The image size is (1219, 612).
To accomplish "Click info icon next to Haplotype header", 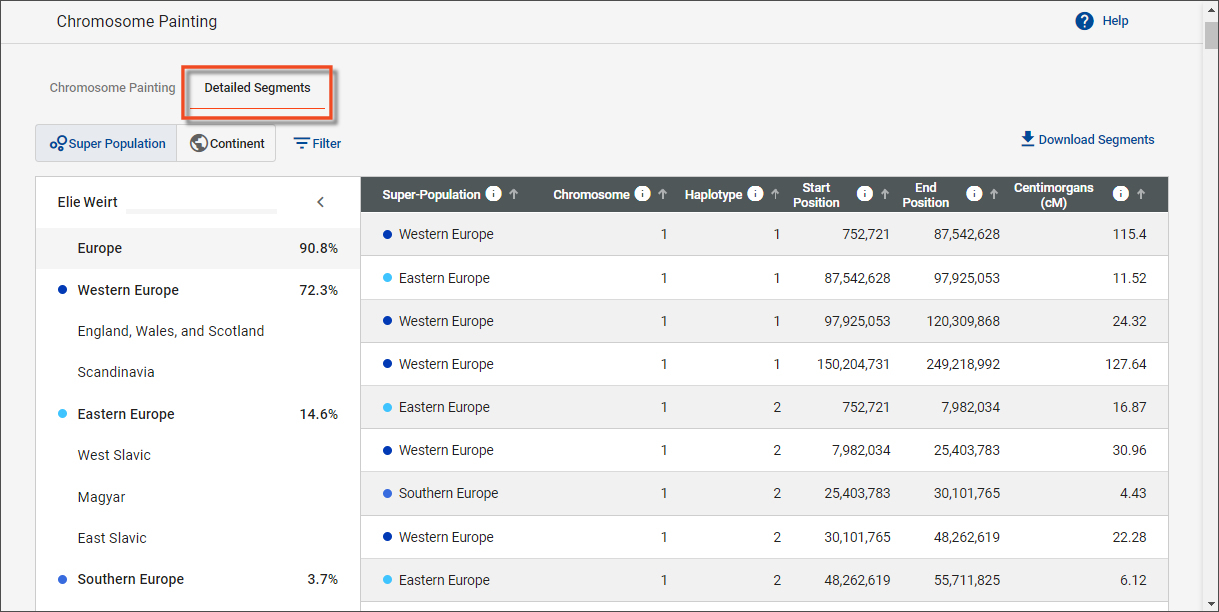I will point(755,194).
